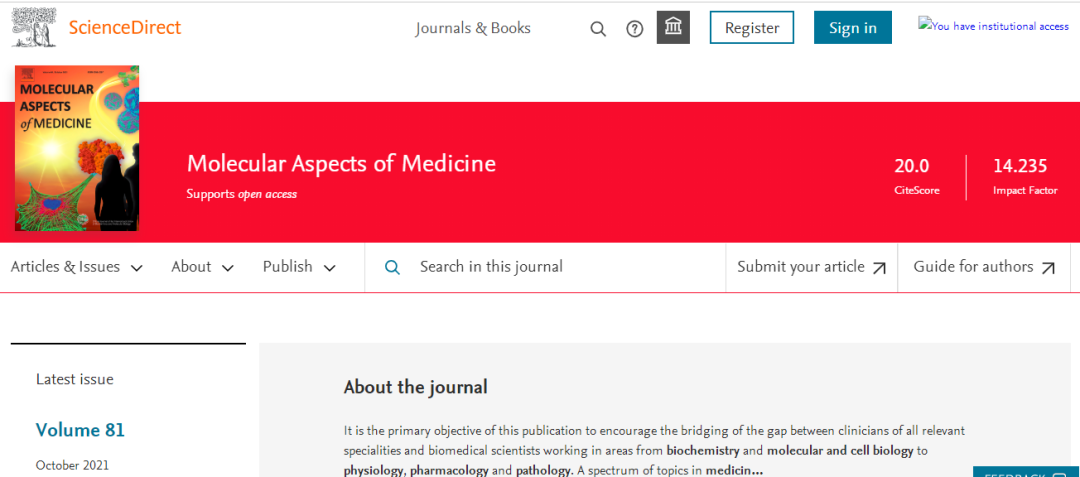The image size is (1080, 477).
Task: Click the Molecular Aspects of Medicine cover thumbnail
Action: (x=77, y=148)
